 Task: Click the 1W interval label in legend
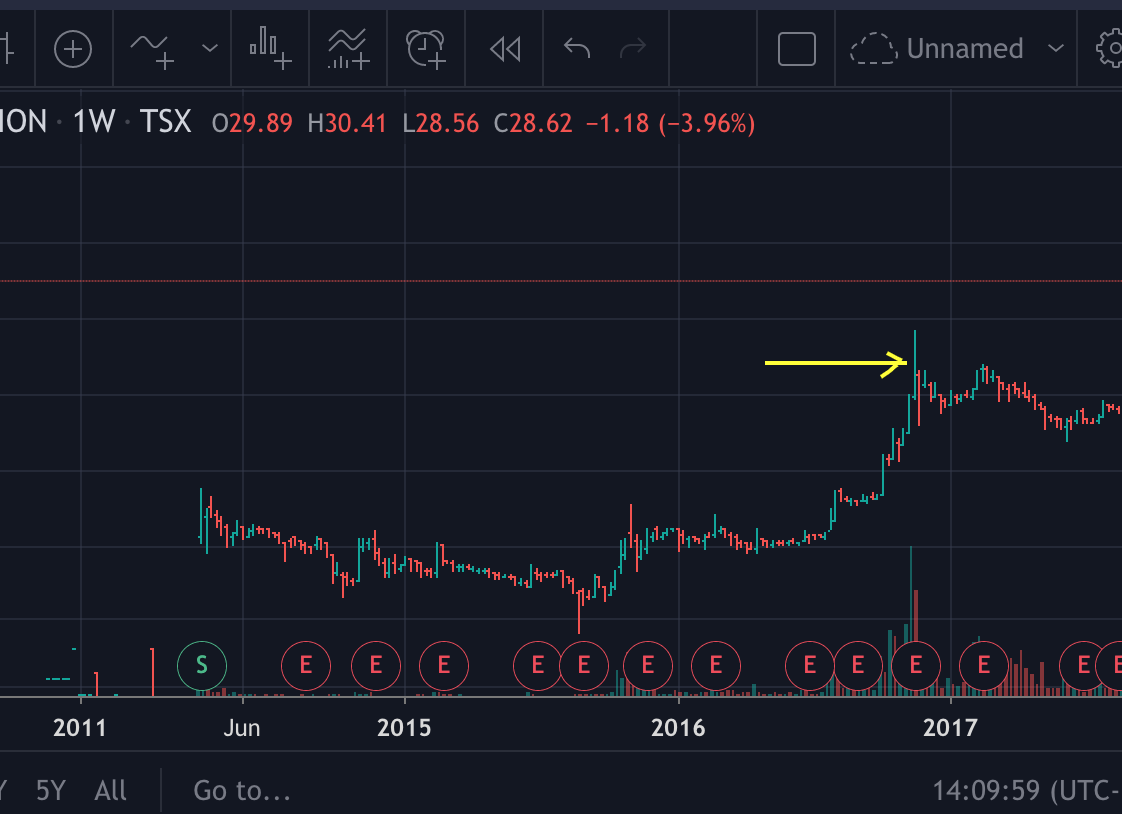coord(94,122)
